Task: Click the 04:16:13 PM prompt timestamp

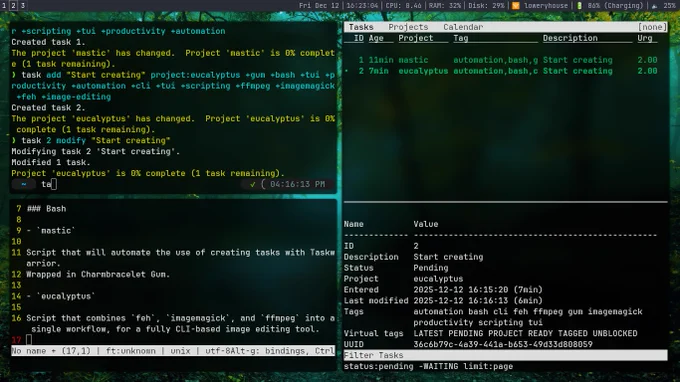Action: (x=297, y=184)
